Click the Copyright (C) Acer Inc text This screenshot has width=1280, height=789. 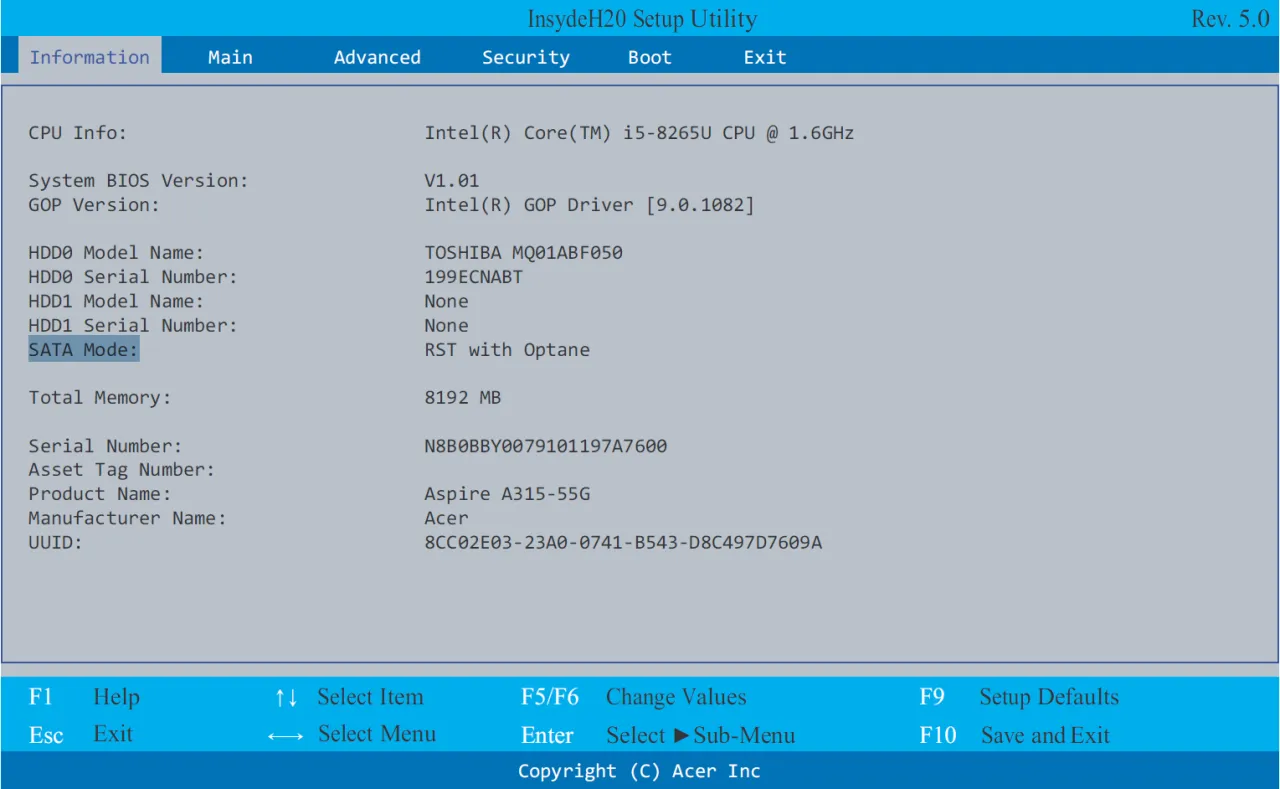click(639, 771)
